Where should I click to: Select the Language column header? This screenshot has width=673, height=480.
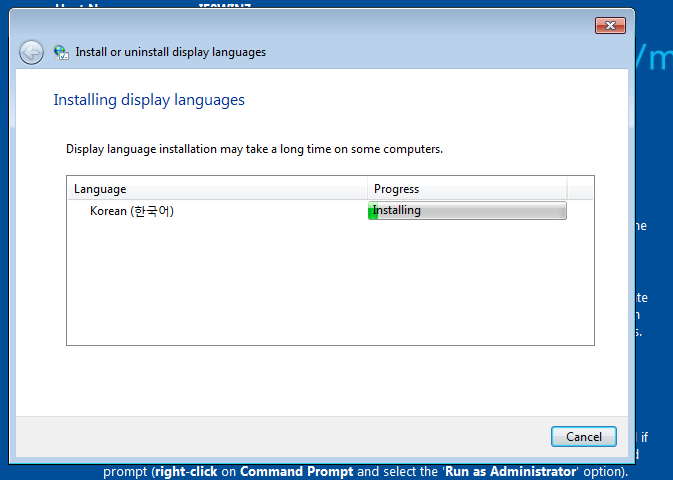(x=217, y=189)
